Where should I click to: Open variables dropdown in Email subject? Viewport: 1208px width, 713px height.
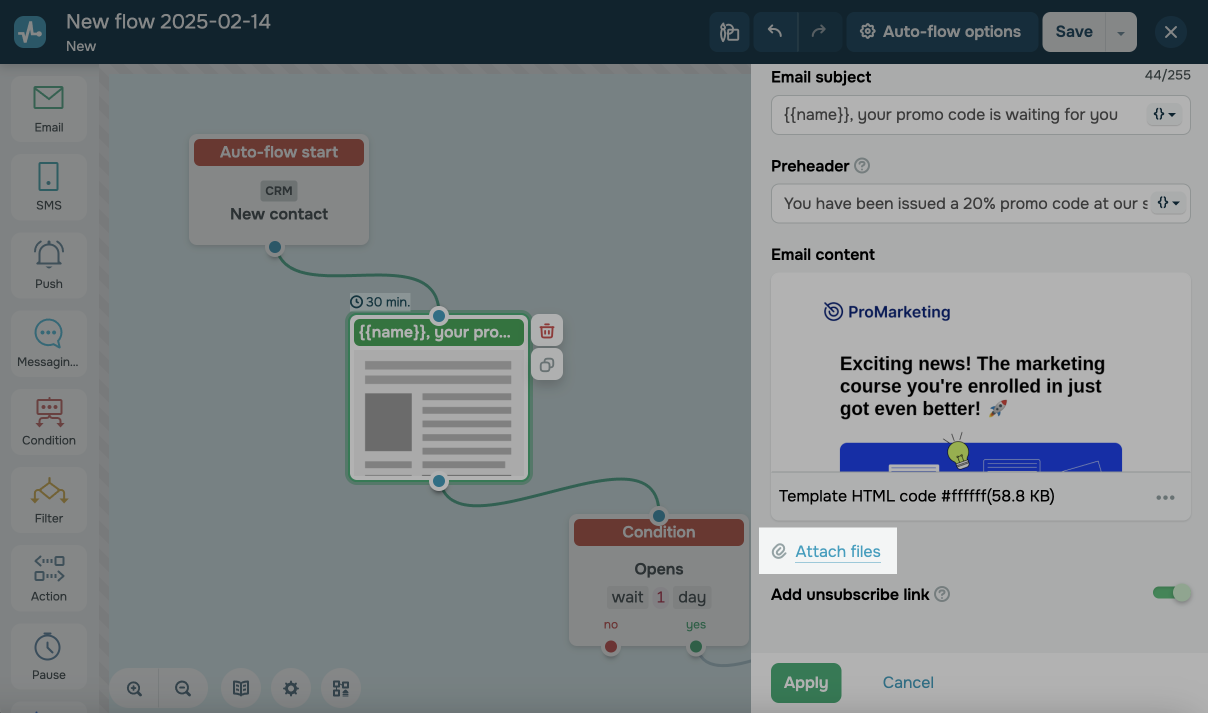(x=1166, y=115)
